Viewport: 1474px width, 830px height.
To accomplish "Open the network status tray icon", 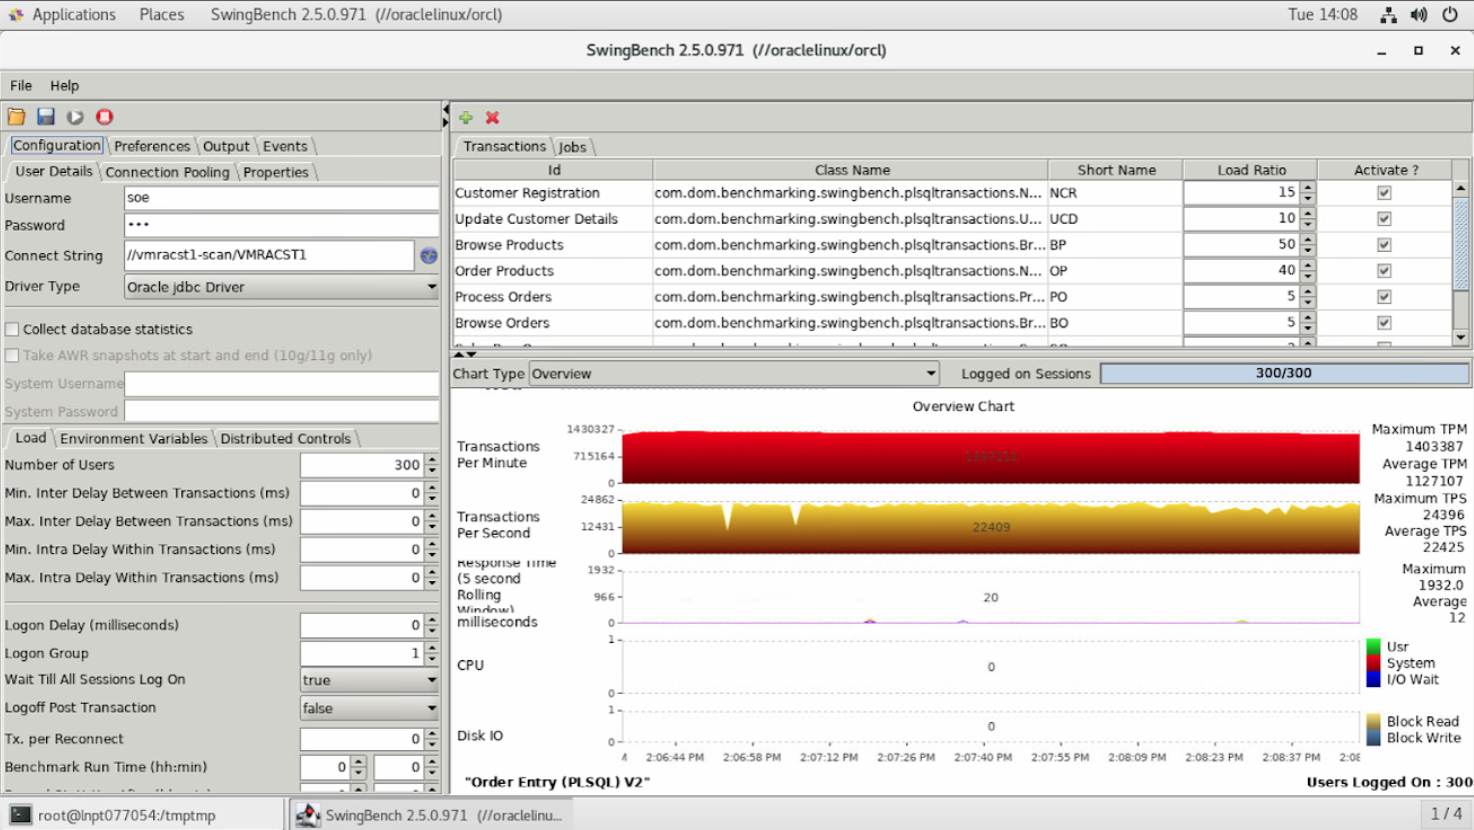I will pyautogui.click(x=1388, y=14).
